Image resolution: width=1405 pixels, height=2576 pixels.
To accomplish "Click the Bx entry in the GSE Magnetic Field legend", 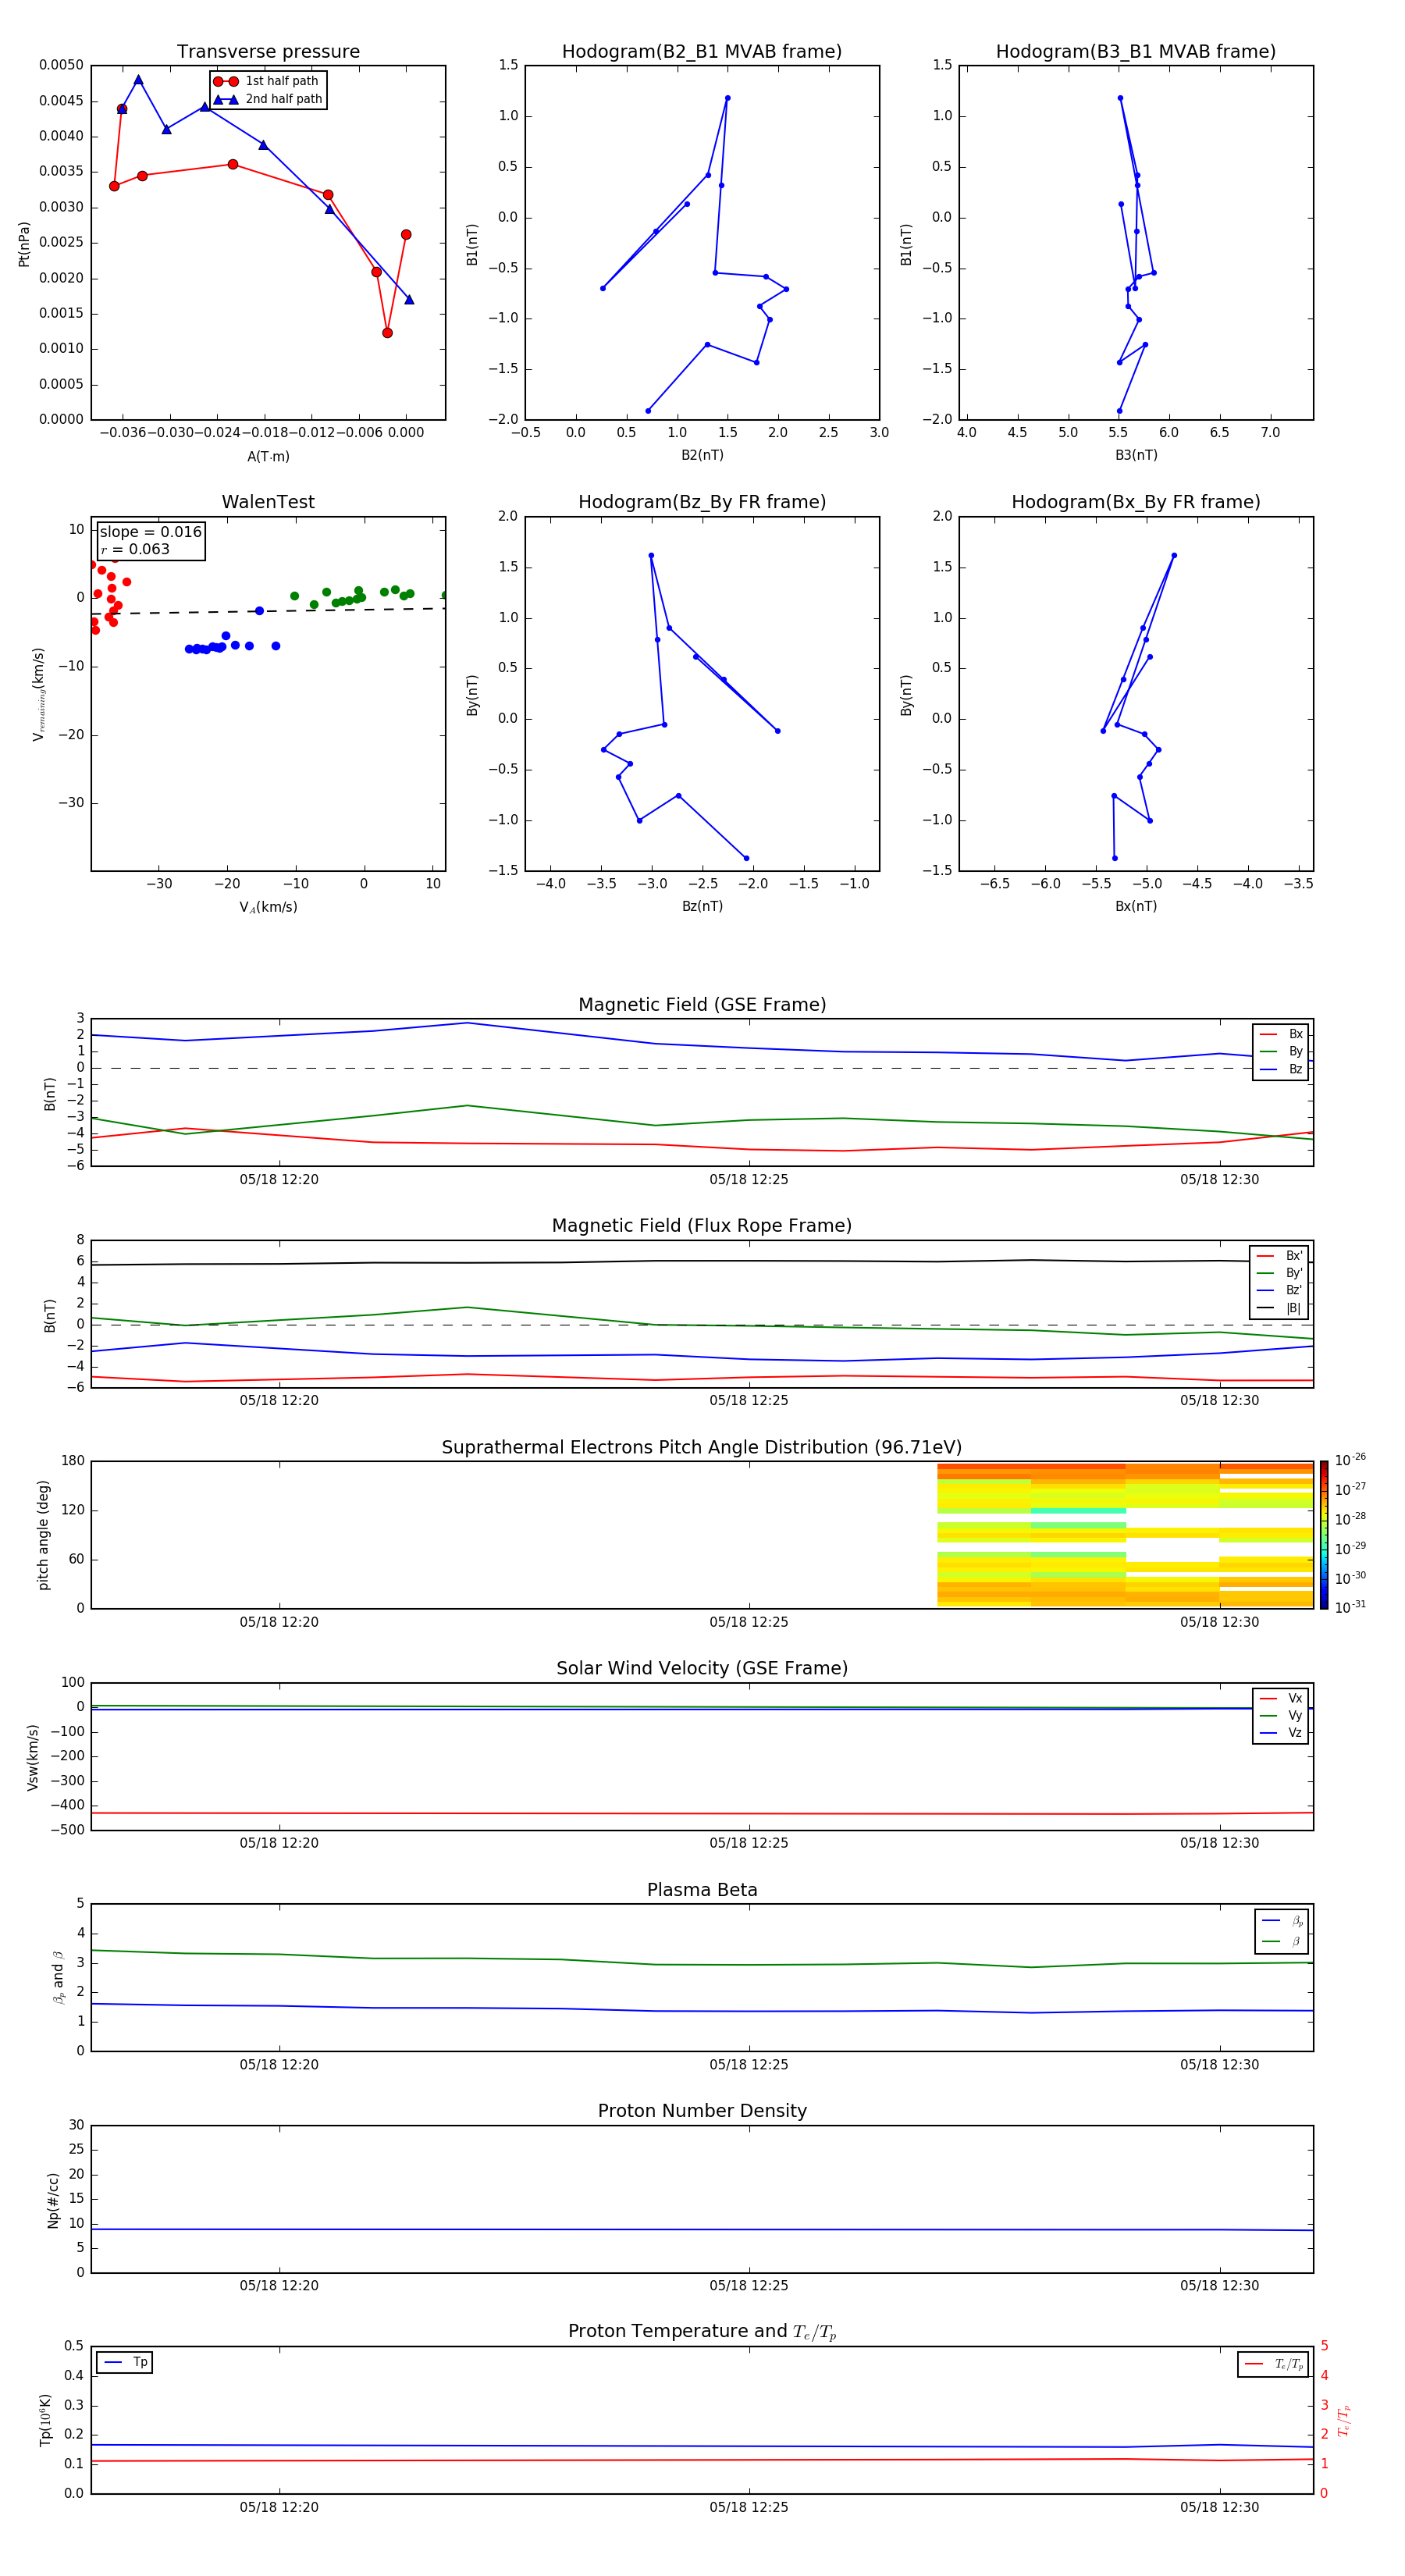I will 1281,1034.
